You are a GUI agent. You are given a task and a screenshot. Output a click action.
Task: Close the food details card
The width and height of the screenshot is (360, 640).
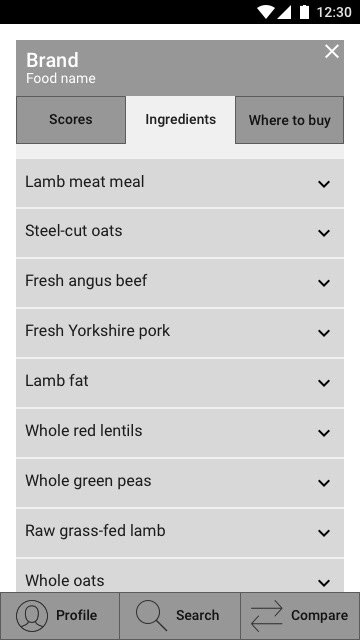[332, 51]
